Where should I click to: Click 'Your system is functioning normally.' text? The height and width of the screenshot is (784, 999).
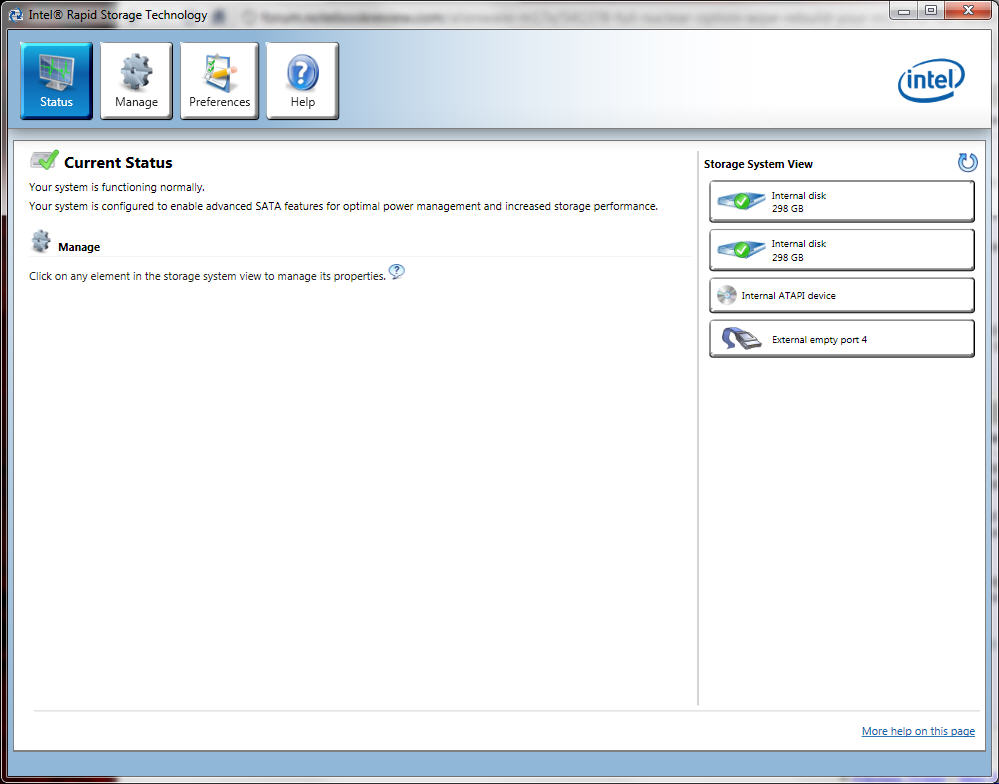117,187
